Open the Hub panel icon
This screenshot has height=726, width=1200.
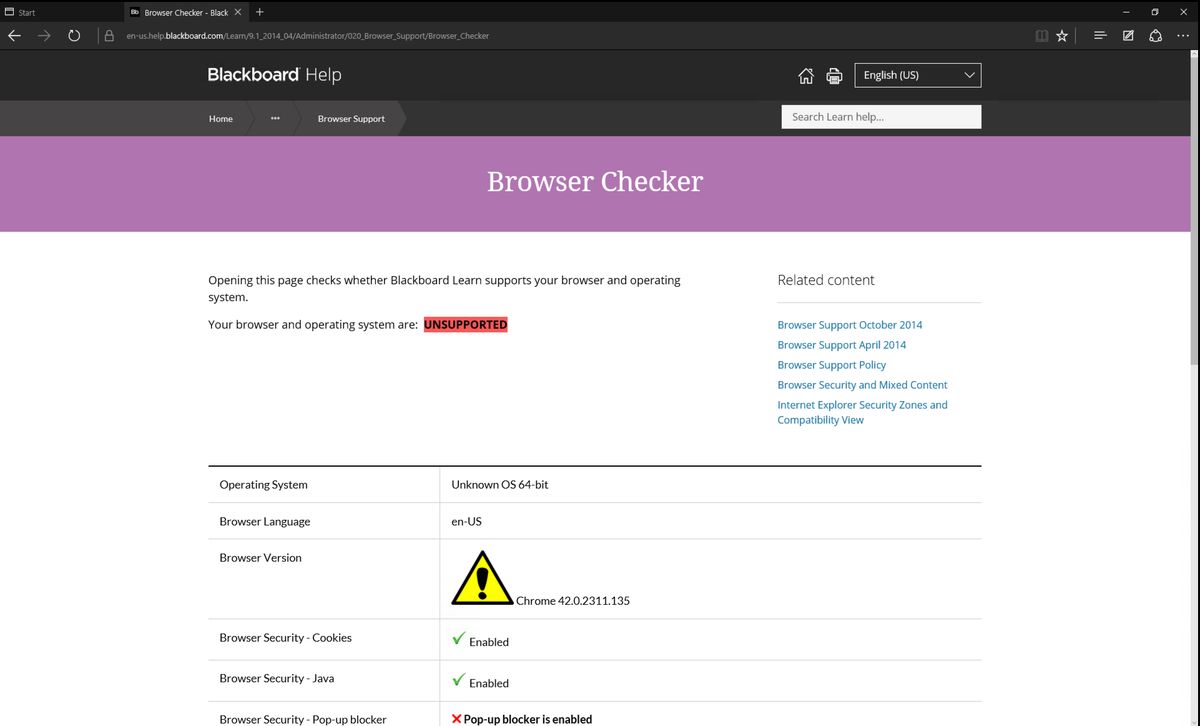1100,36
